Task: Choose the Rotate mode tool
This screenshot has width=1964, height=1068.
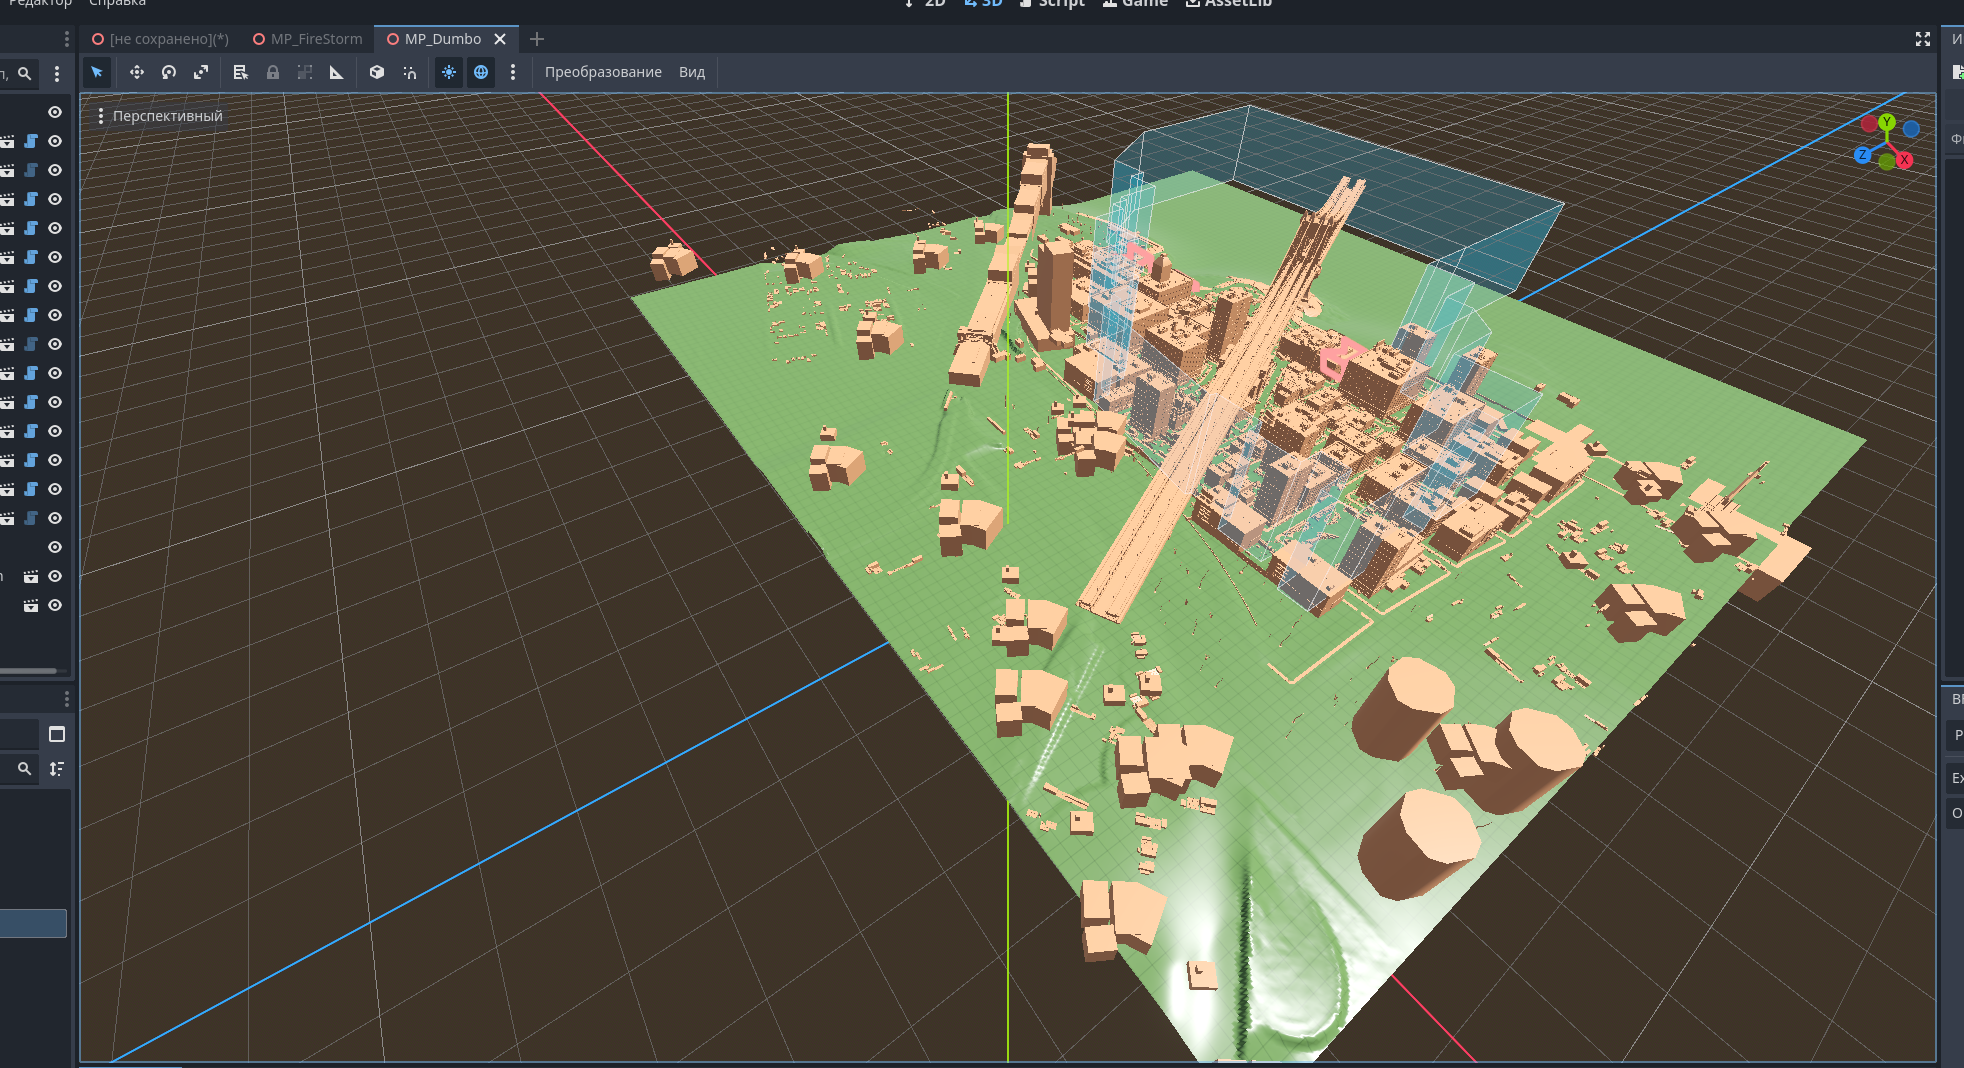Action: point(169,72)
